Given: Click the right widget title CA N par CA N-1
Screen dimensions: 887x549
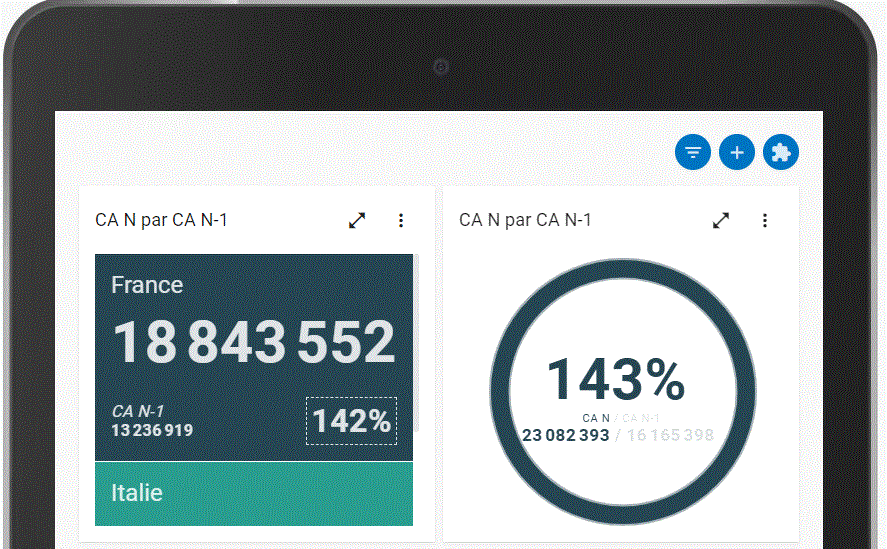Looking at the screenshot, I should pyautogui.click(x=525, y=220).
